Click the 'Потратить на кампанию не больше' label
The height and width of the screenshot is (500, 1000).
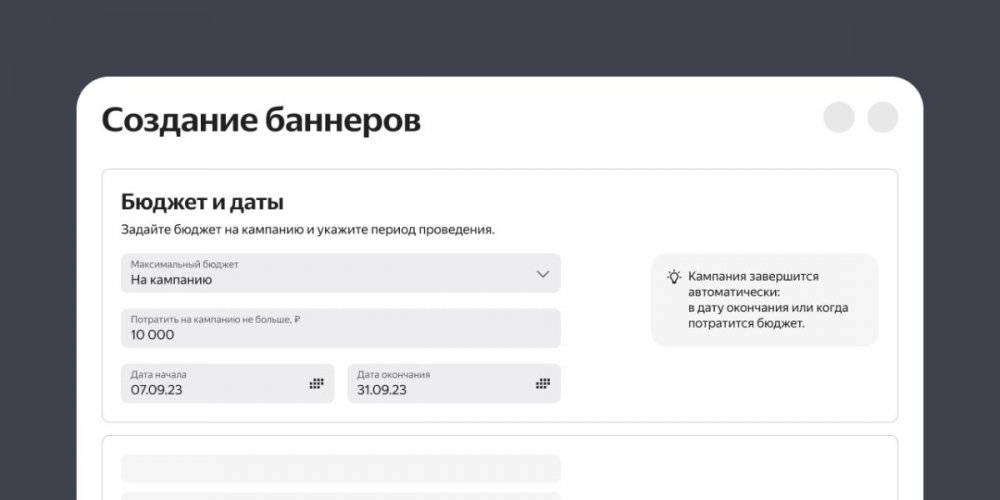216,319
